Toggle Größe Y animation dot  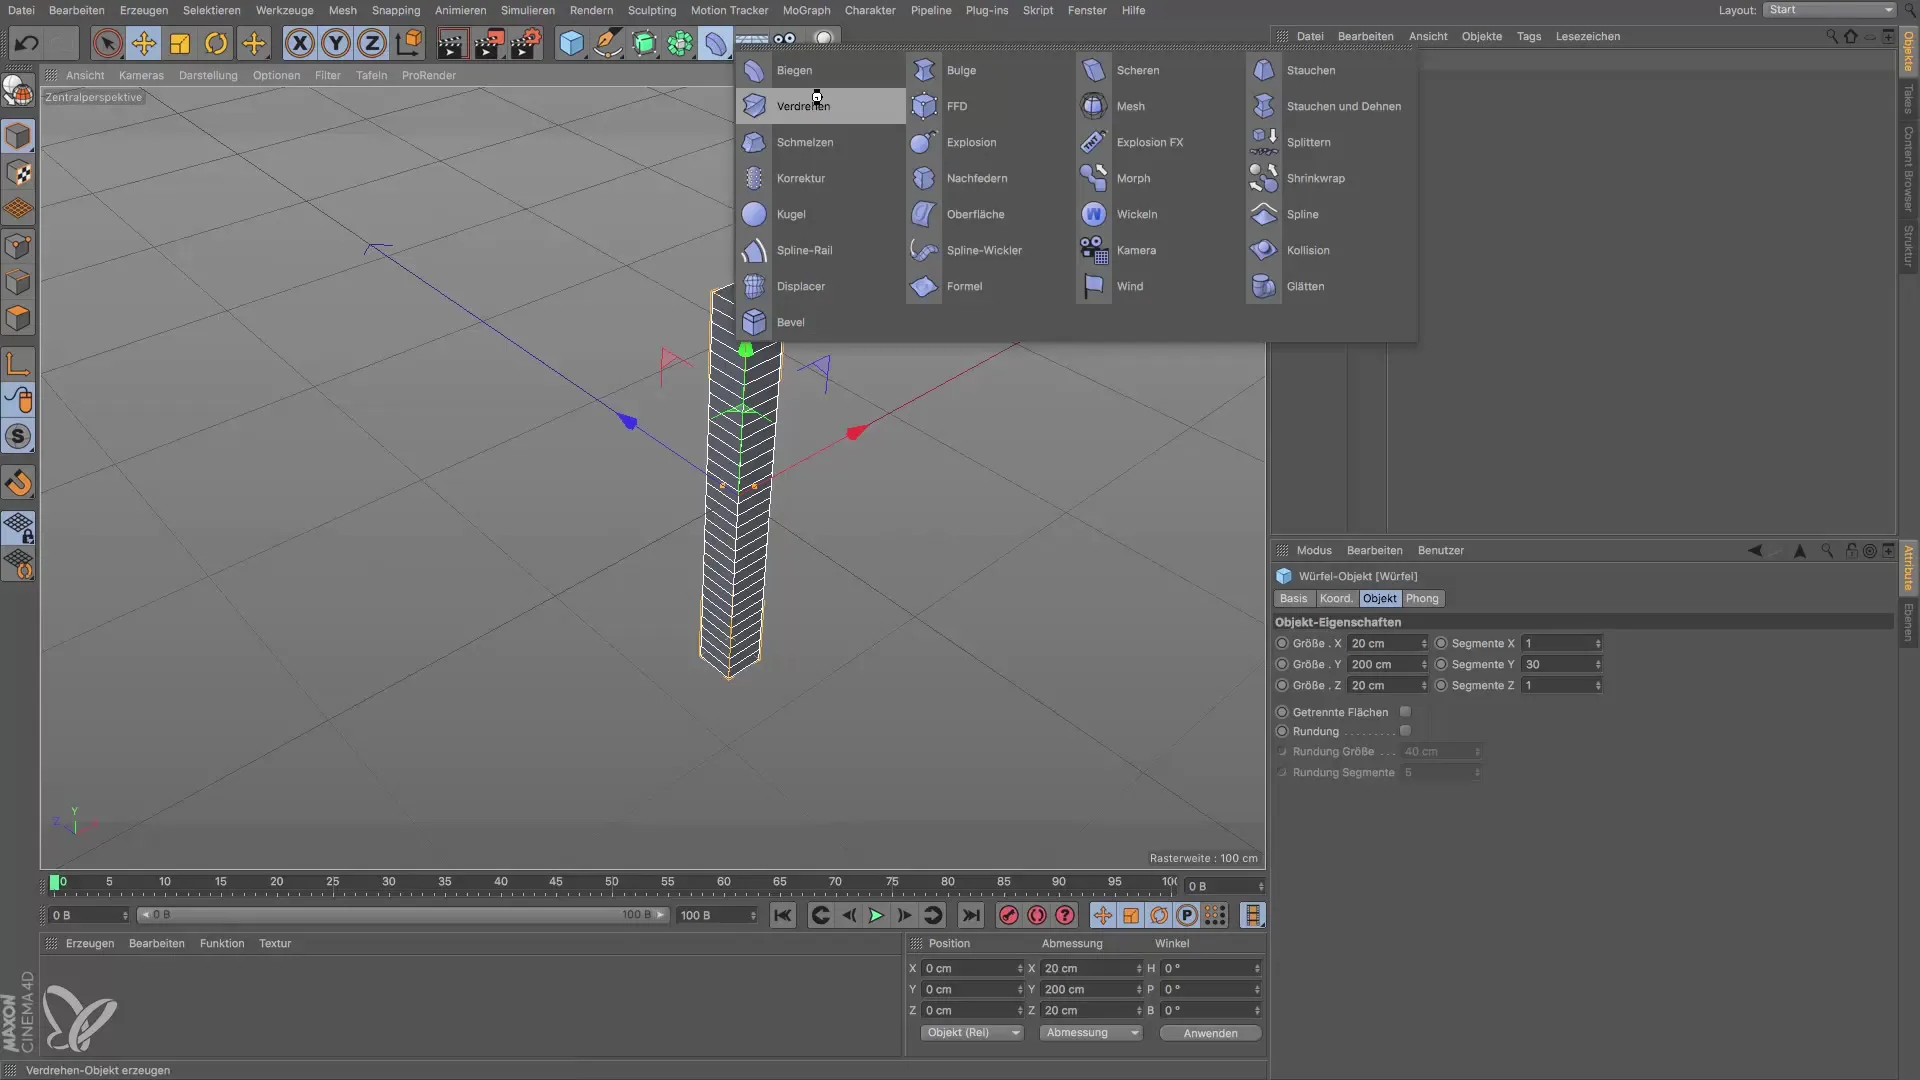(1282, 664)
